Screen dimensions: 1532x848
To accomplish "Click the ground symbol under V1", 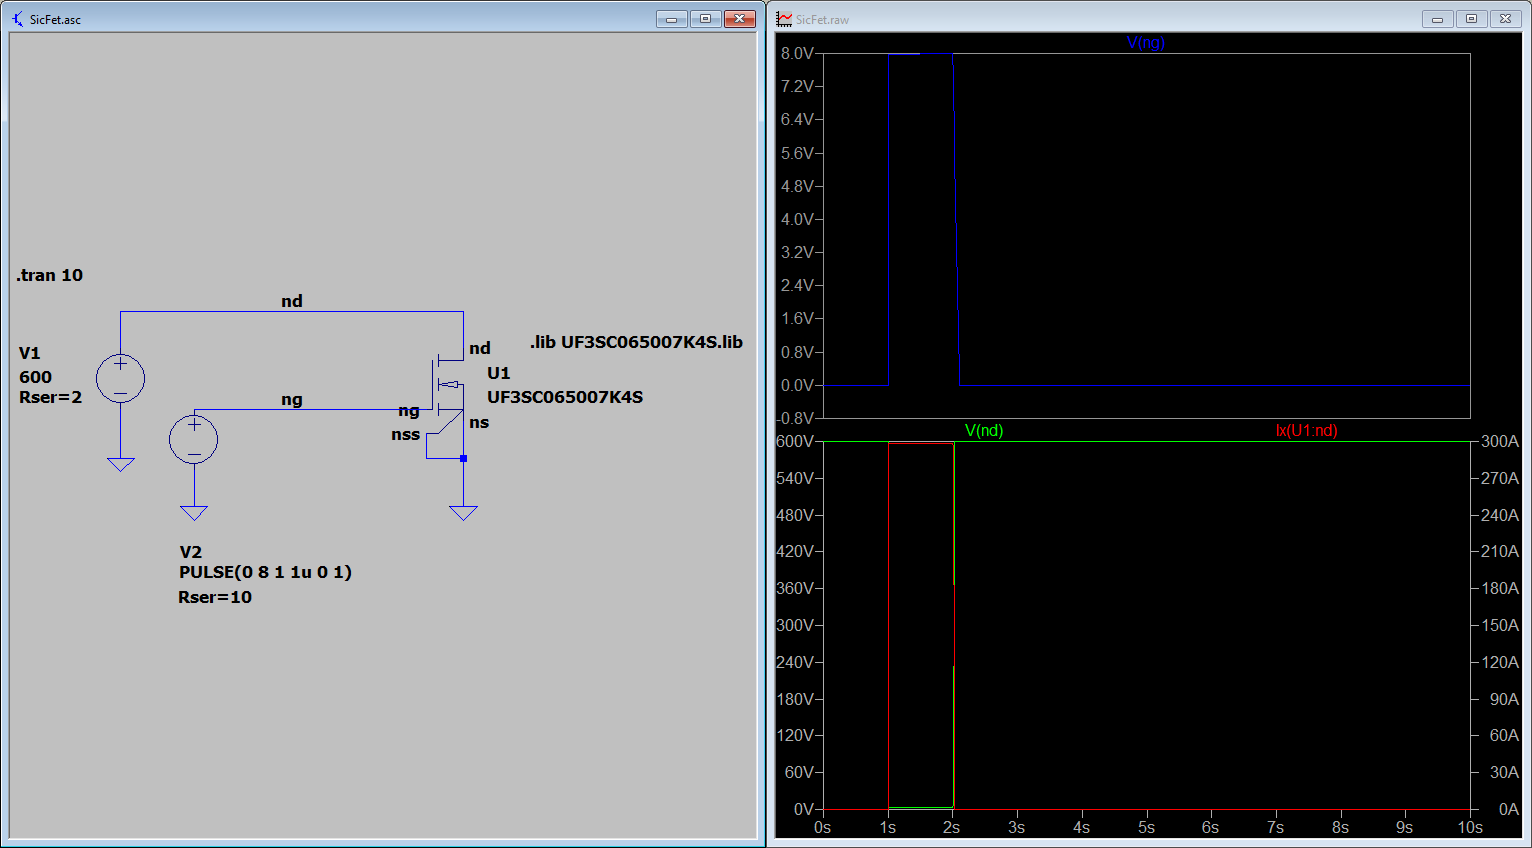I will click(x=121, y=464).
